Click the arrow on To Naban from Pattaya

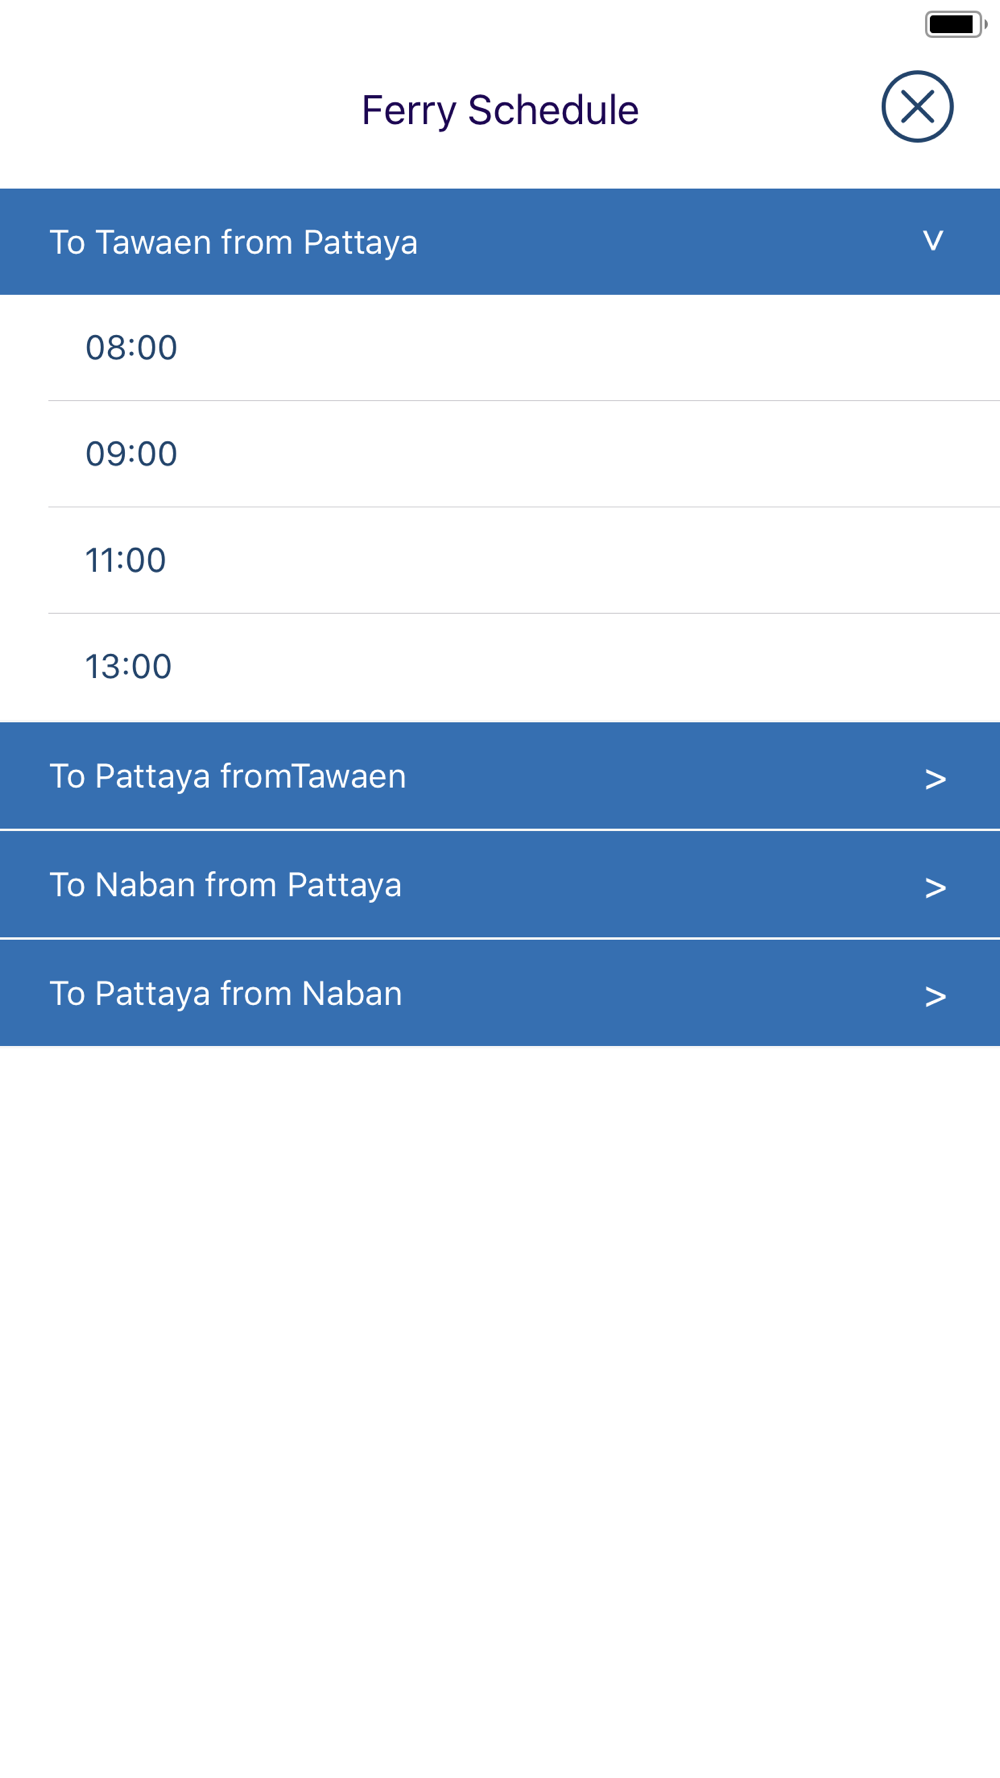935,888
